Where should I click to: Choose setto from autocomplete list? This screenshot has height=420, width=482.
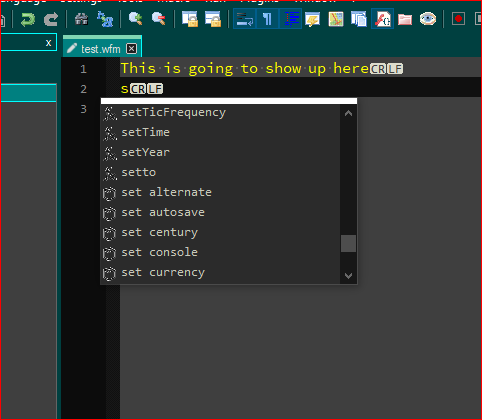click(x=220, y=172)
